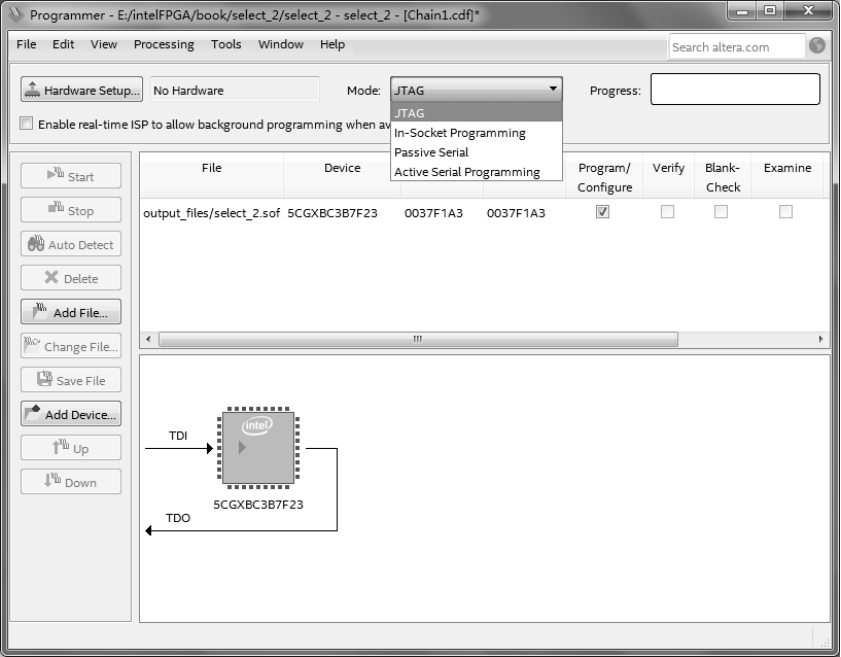The height and width of the screenshot is (657, 841).
Task: Open the Tools menu
Action: [226, 44]
